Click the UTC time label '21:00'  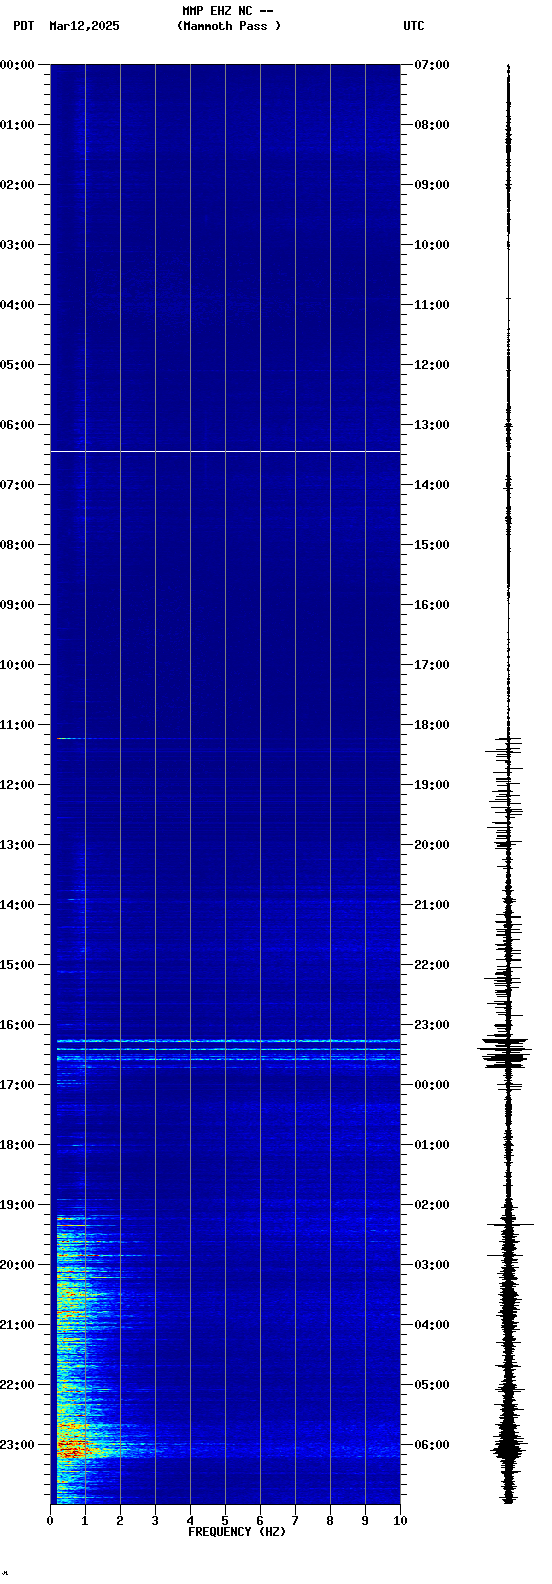(432, 905)
